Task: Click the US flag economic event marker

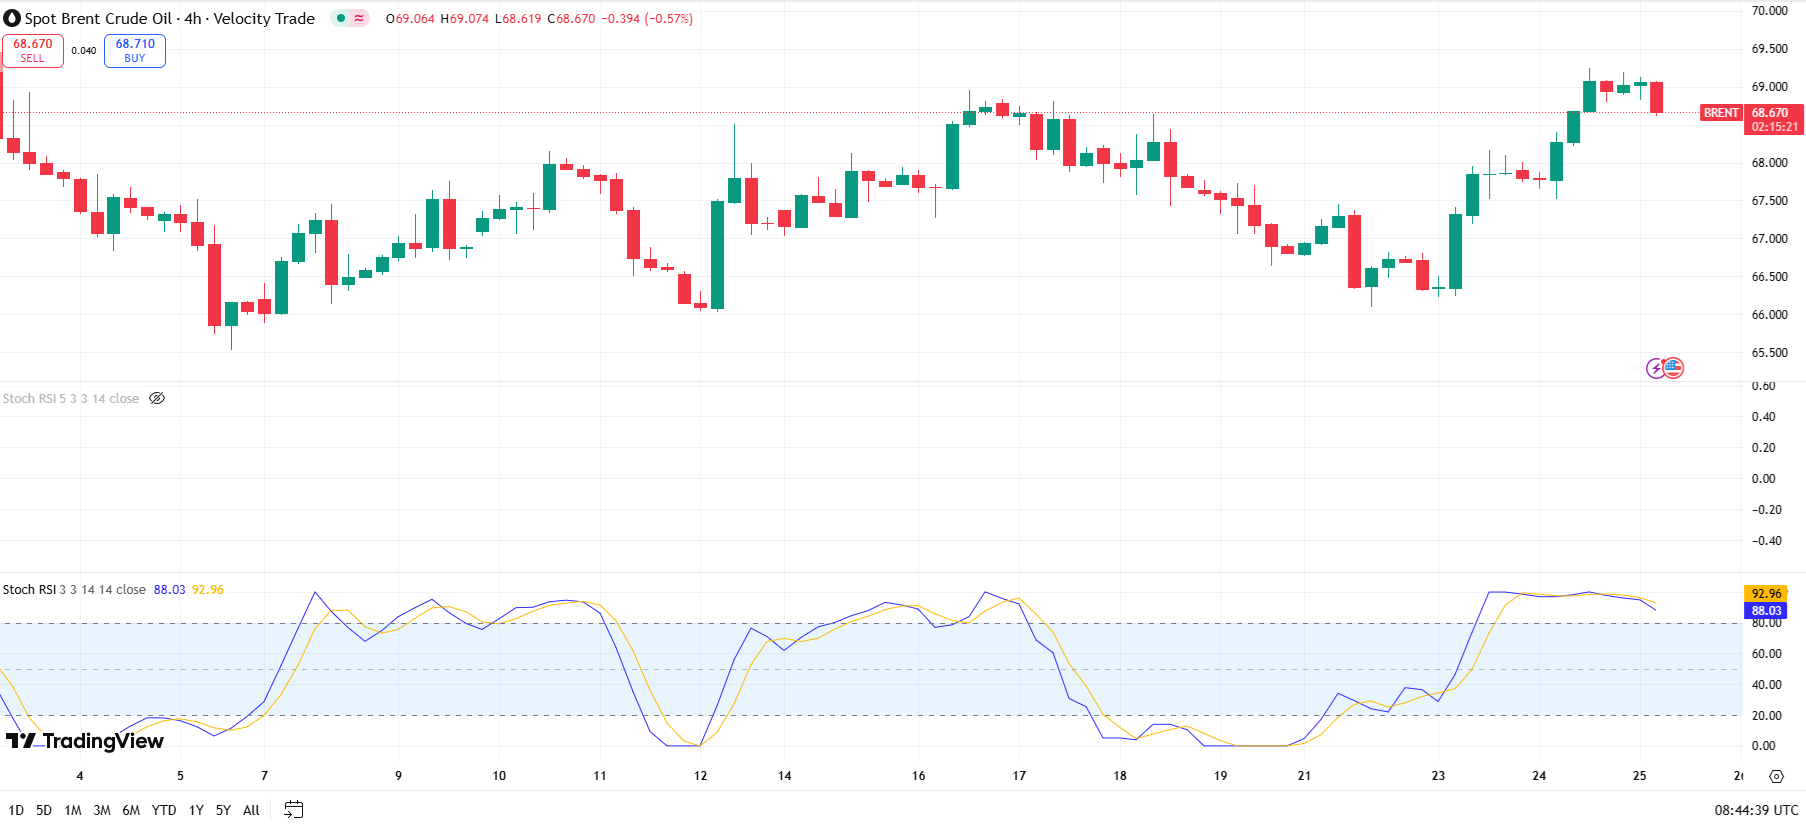Action: (1673, 368)
